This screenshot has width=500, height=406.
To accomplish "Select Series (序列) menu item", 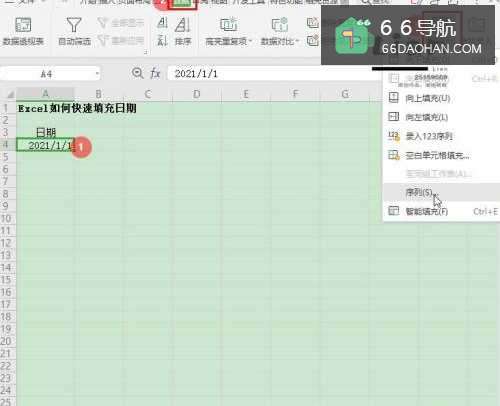I will pos(441,192).
